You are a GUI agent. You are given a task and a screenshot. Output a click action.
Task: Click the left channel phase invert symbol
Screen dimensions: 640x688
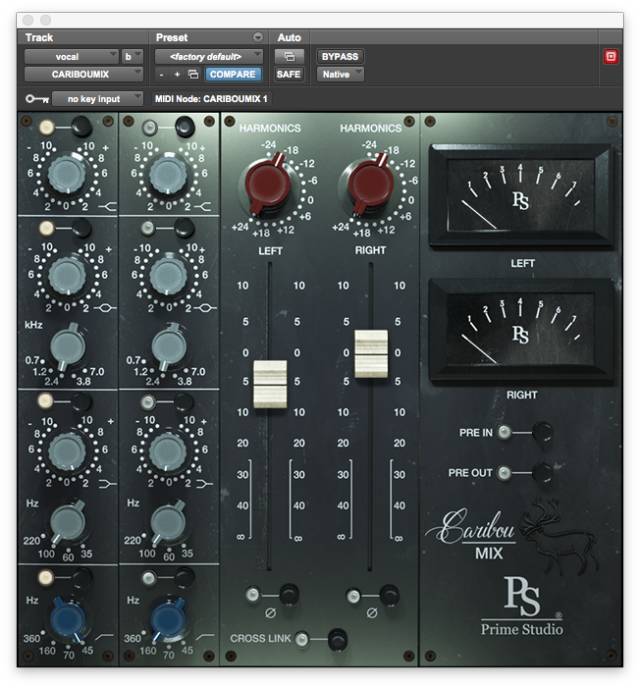point(271,613)
